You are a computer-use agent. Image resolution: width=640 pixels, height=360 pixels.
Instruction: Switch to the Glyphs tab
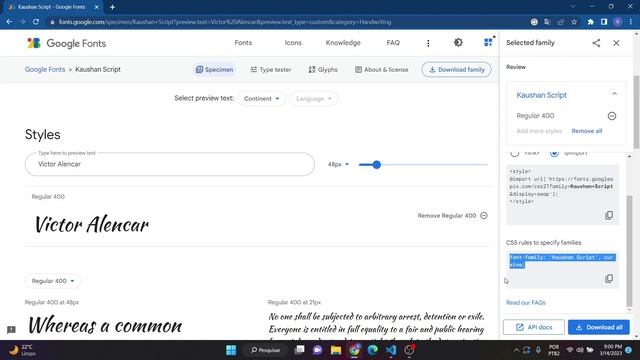[323, 69]
